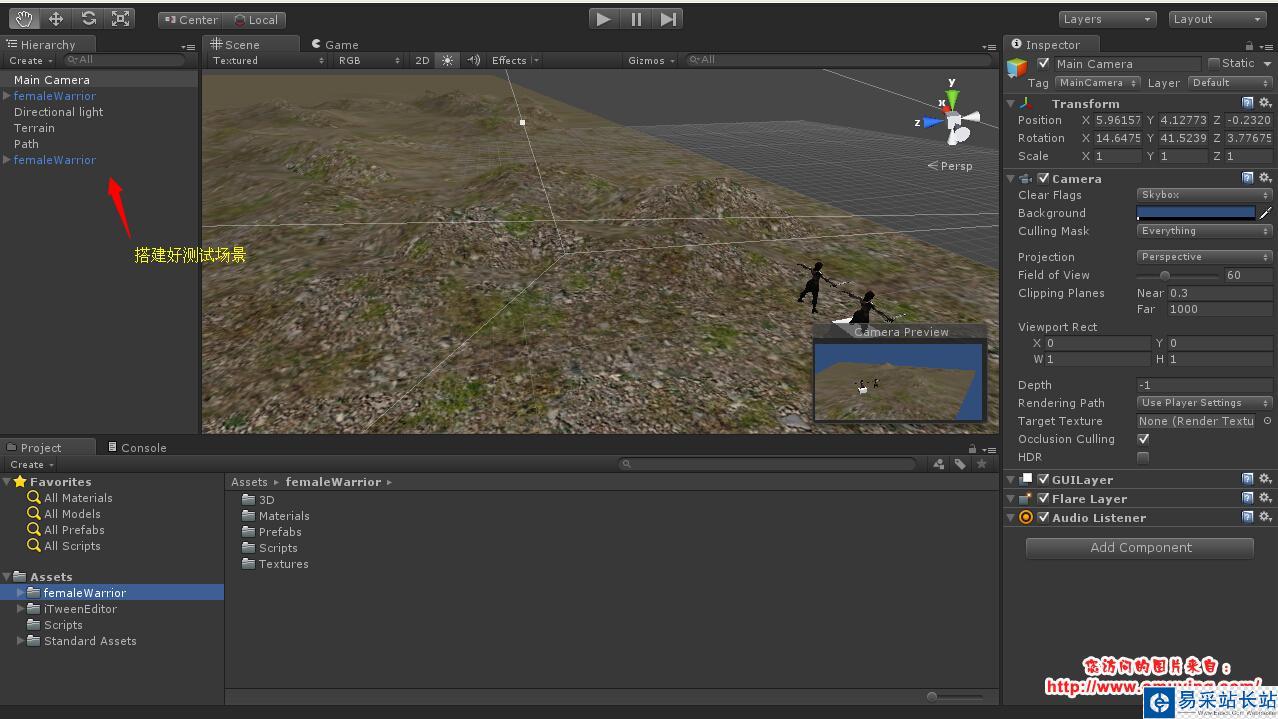This screenshot has height=719, width=1278.
Task: Disable the Occlusion Culling checkbox
Action: (1143, 439)
